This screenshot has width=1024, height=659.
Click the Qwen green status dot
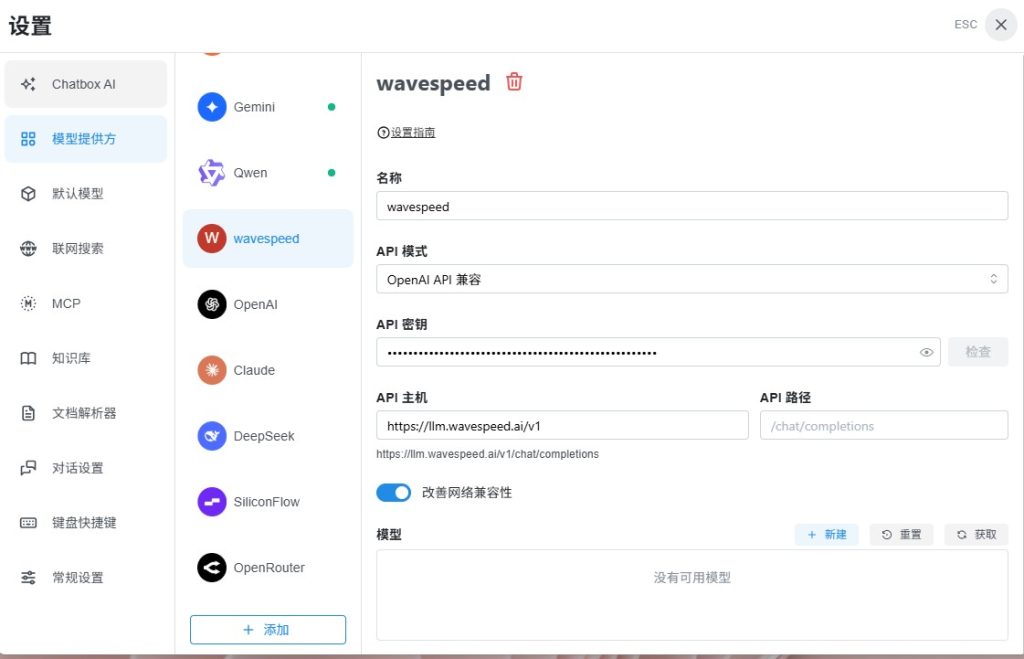click(331, 173)
